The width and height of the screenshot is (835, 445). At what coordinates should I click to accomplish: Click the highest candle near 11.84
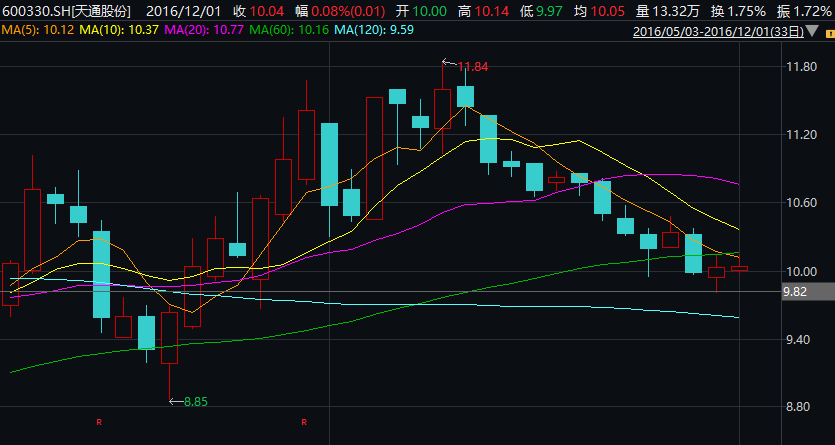[443, 108]
